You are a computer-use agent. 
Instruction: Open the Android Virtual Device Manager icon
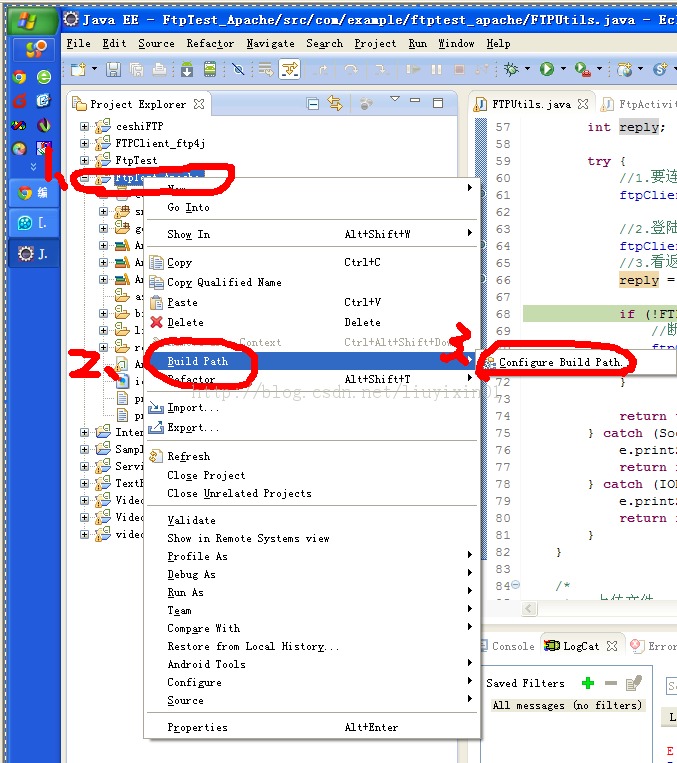210,70
